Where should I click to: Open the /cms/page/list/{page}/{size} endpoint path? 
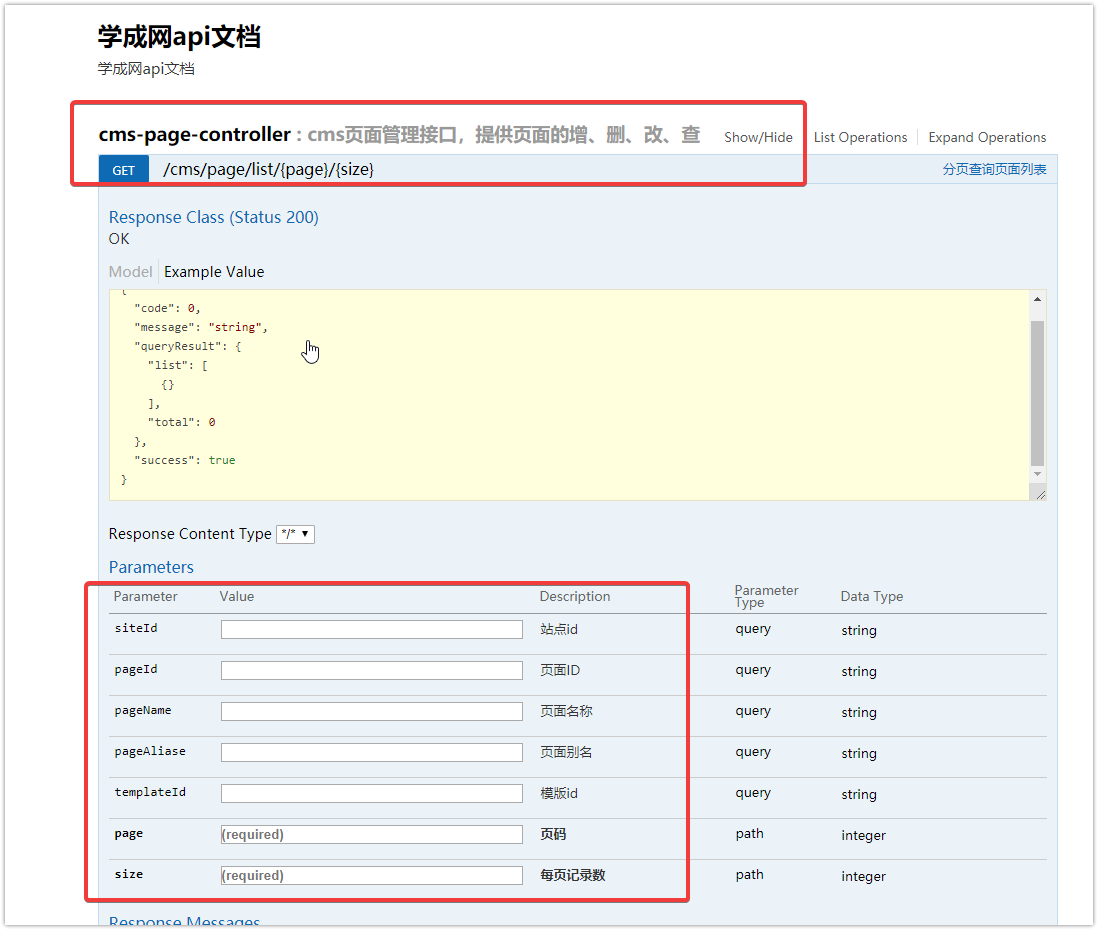[x=268, y=169]
